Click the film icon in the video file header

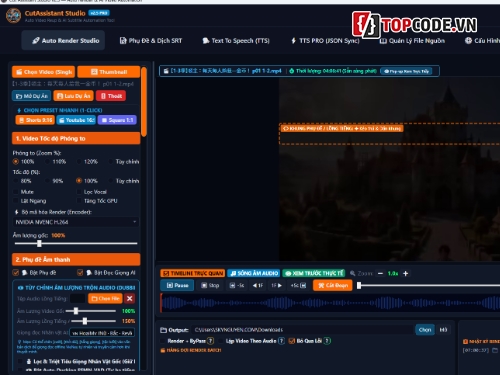pyautogui.click(x=166, y=71)
